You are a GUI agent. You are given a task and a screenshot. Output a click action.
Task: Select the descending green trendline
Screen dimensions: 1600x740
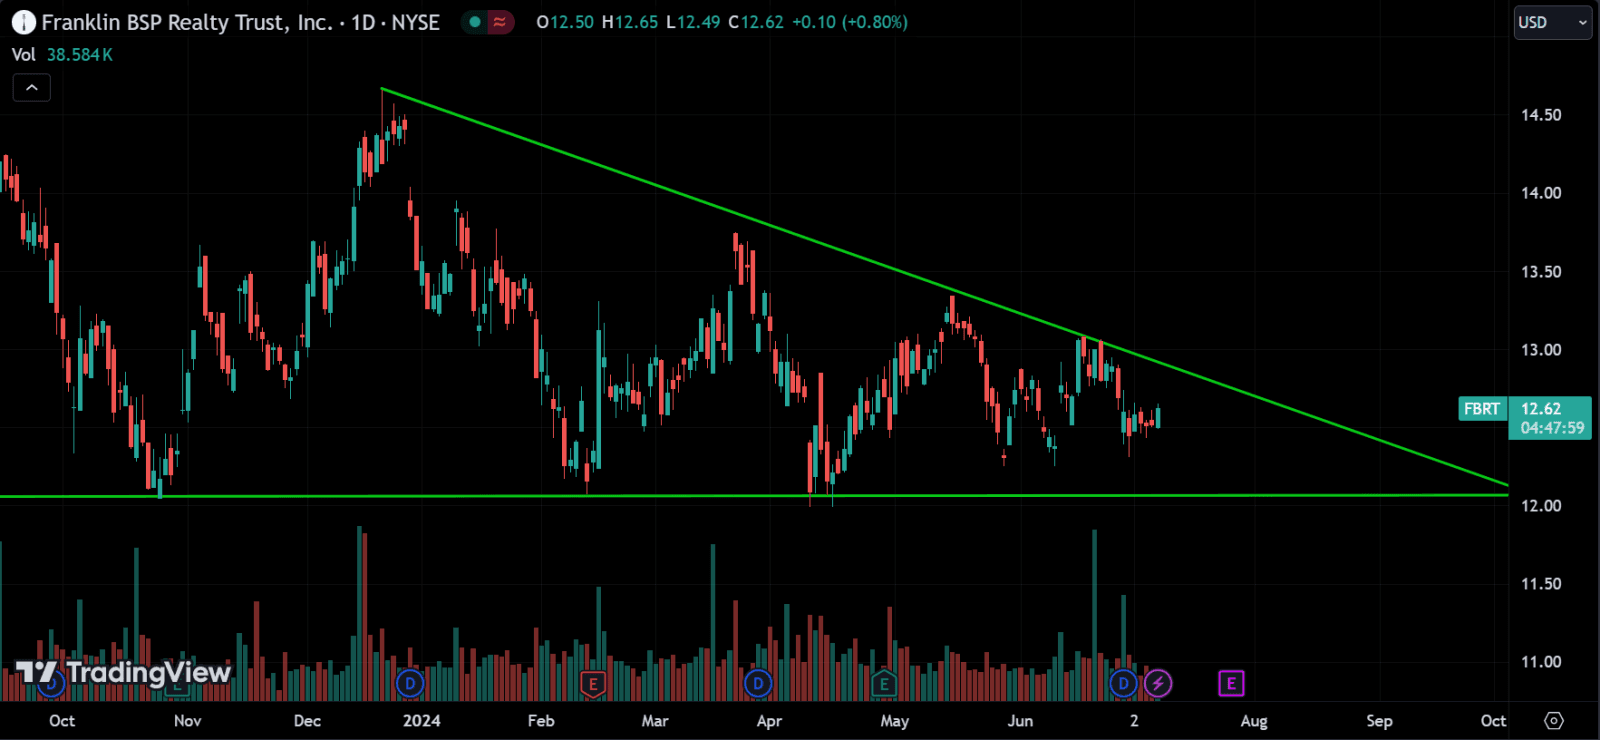tap(944, 287)
